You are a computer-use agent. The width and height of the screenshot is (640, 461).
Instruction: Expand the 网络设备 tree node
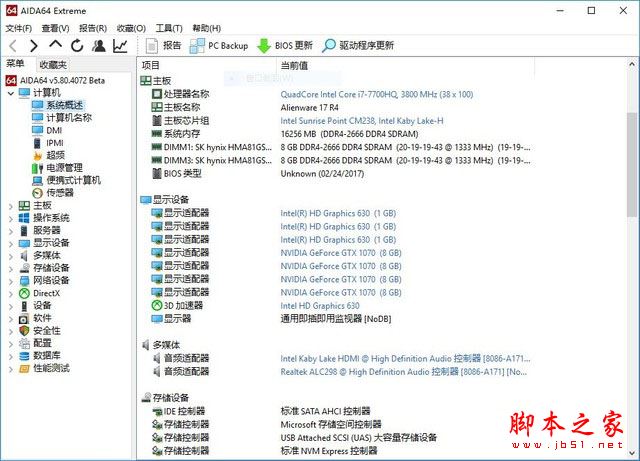(11, 281)
